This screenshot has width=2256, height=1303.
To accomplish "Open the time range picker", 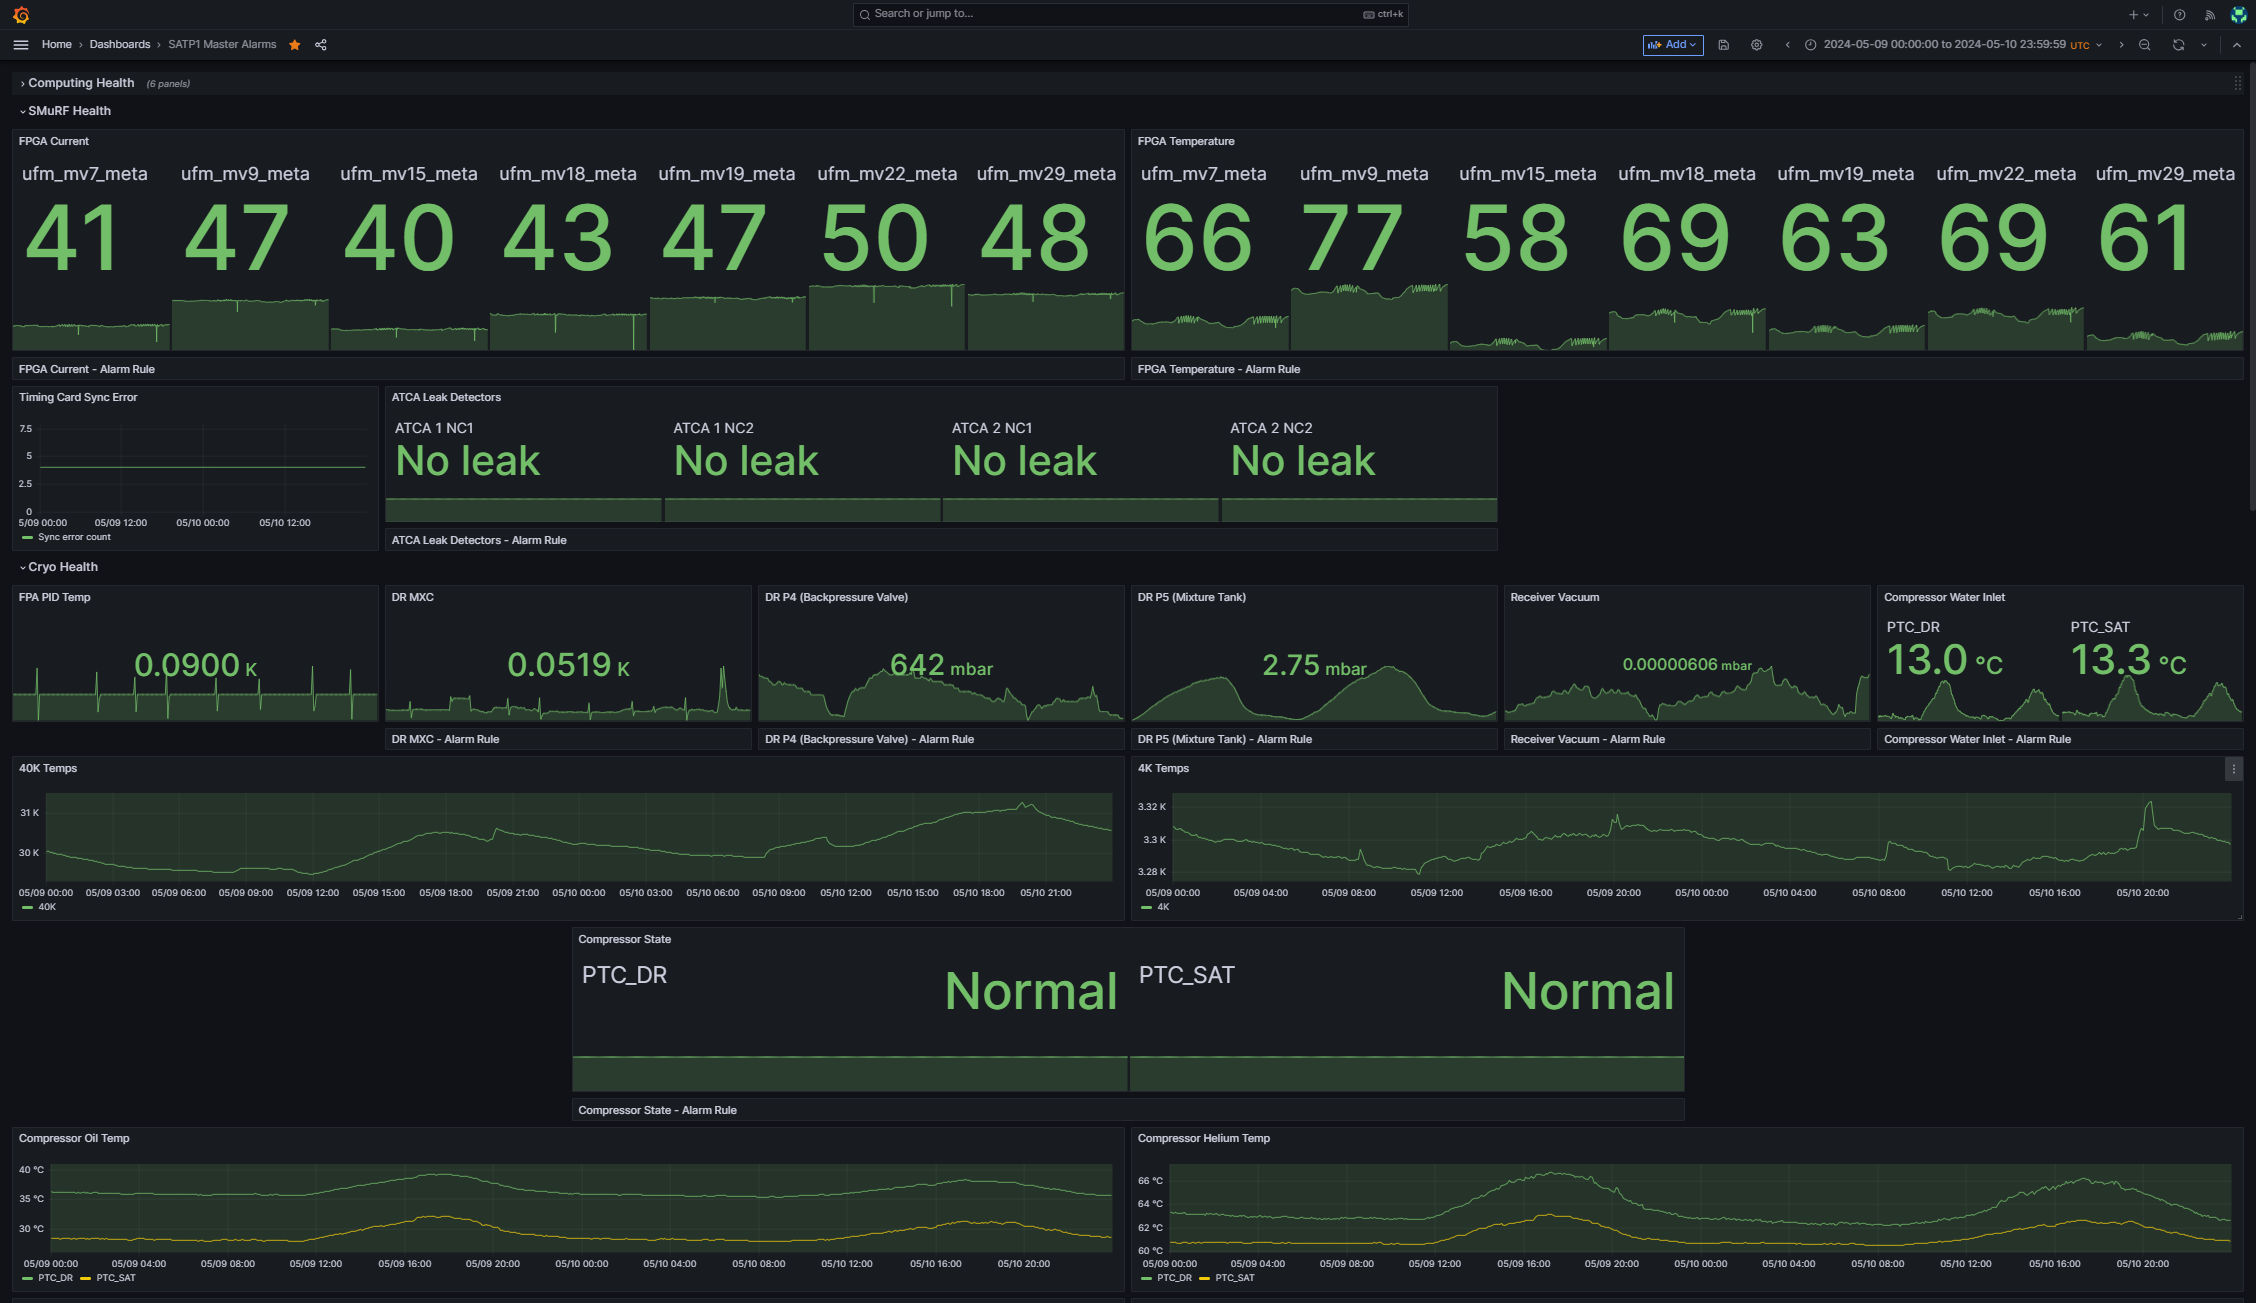I will [x=1950, y=44].
